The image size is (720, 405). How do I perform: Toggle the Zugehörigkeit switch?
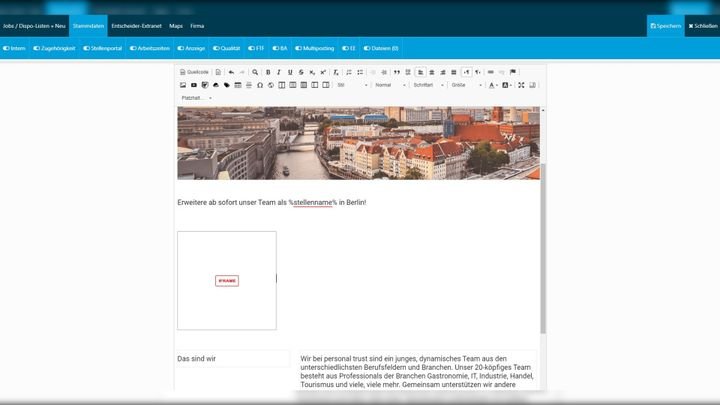tap(54, 48)
